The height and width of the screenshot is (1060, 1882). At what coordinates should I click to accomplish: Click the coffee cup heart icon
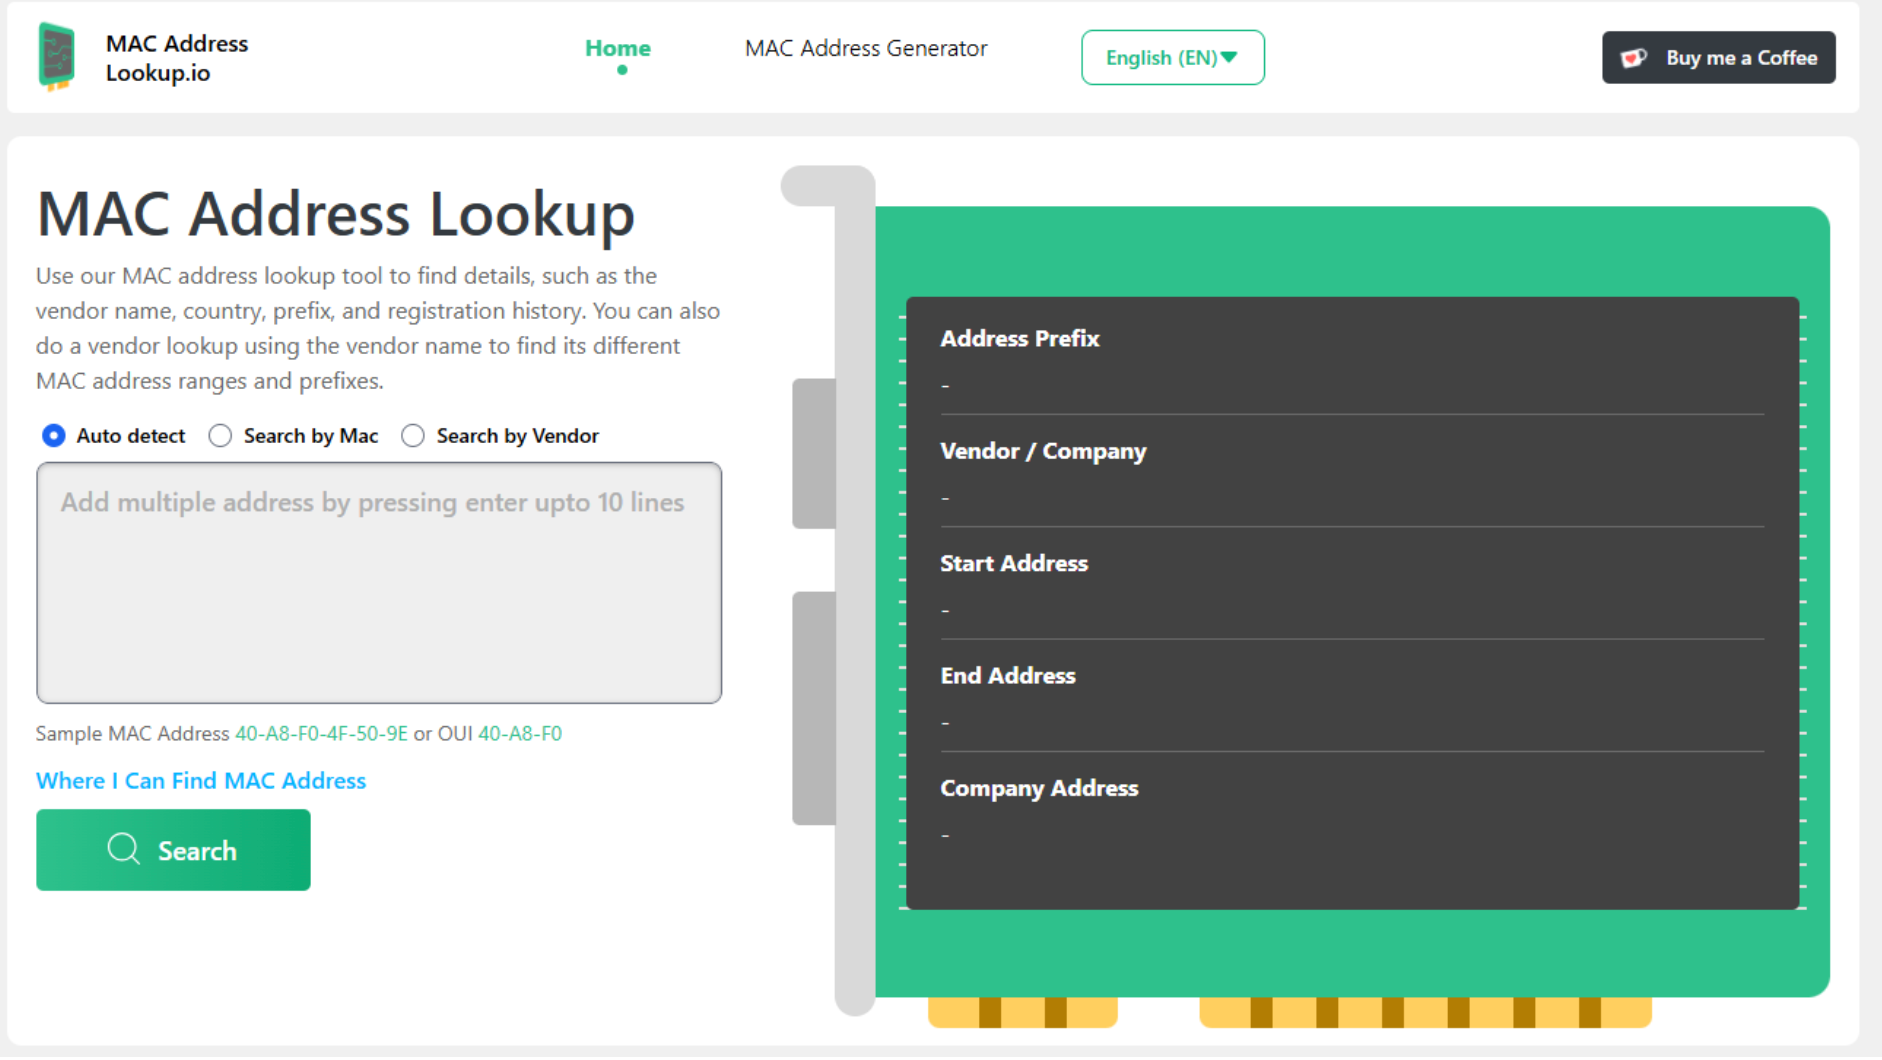[x=1633, y=58]
